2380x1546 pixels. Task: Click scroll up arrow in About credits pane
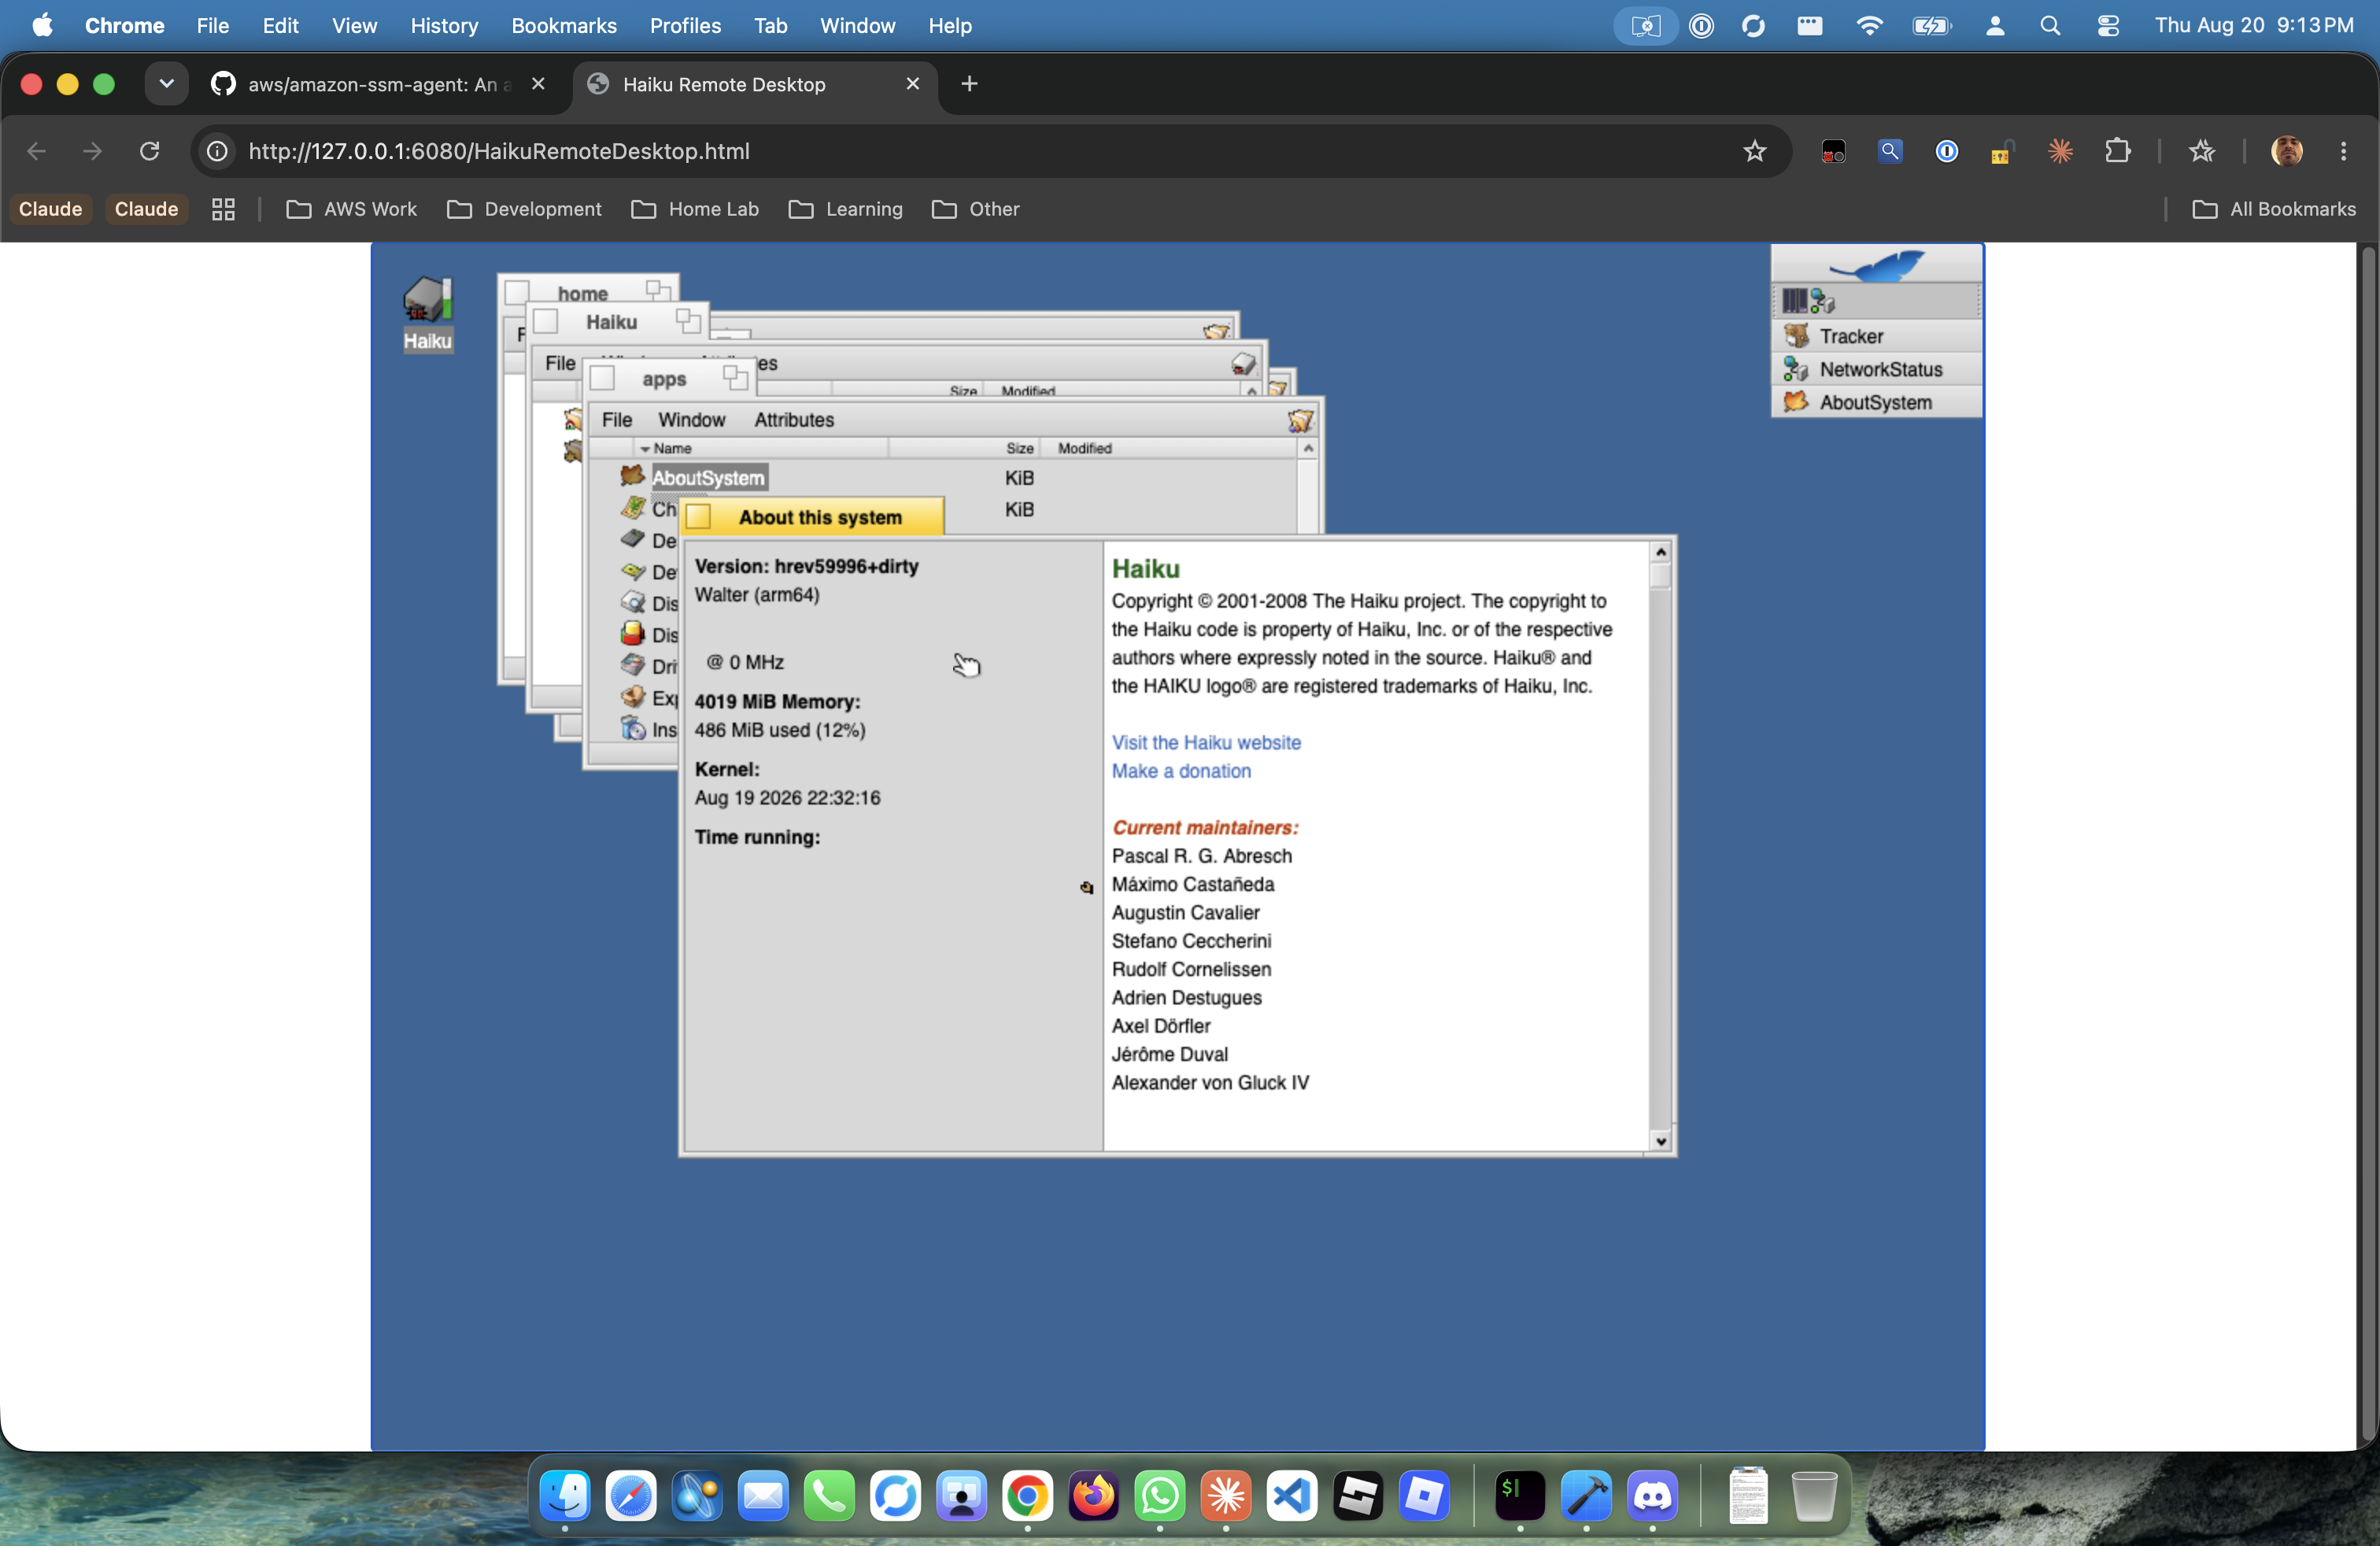click(x=1660, y=552)
